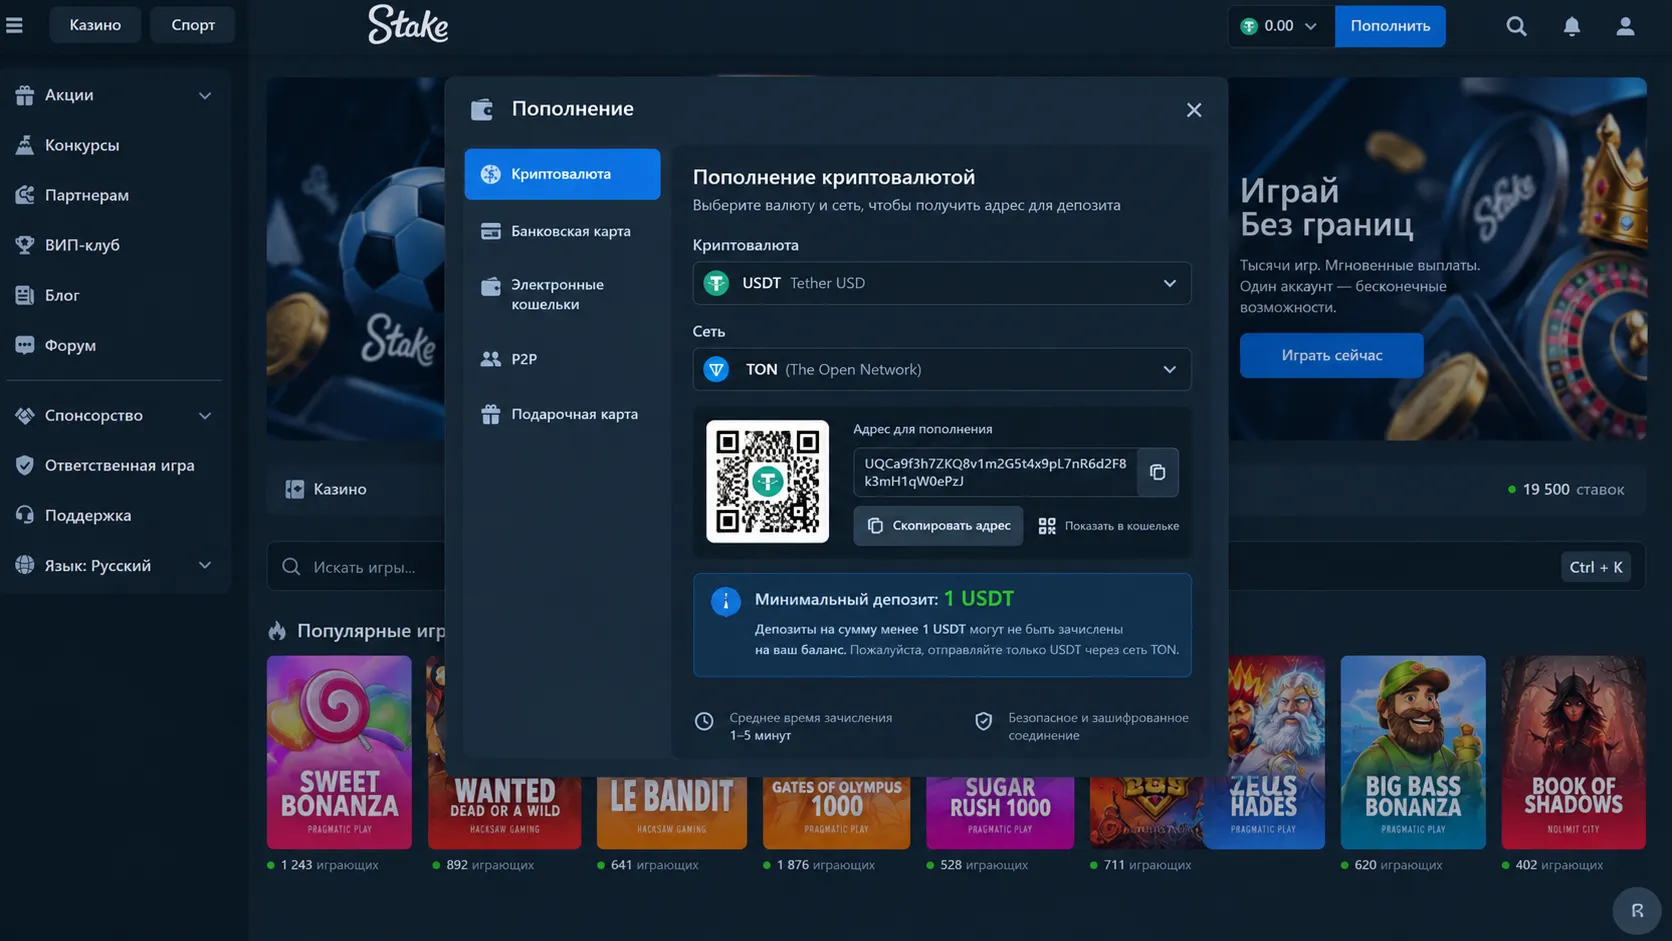Click the Конкурсы icon in sidebar
This screenshot has height=941, width=1672.
click(x=25, y=145)
